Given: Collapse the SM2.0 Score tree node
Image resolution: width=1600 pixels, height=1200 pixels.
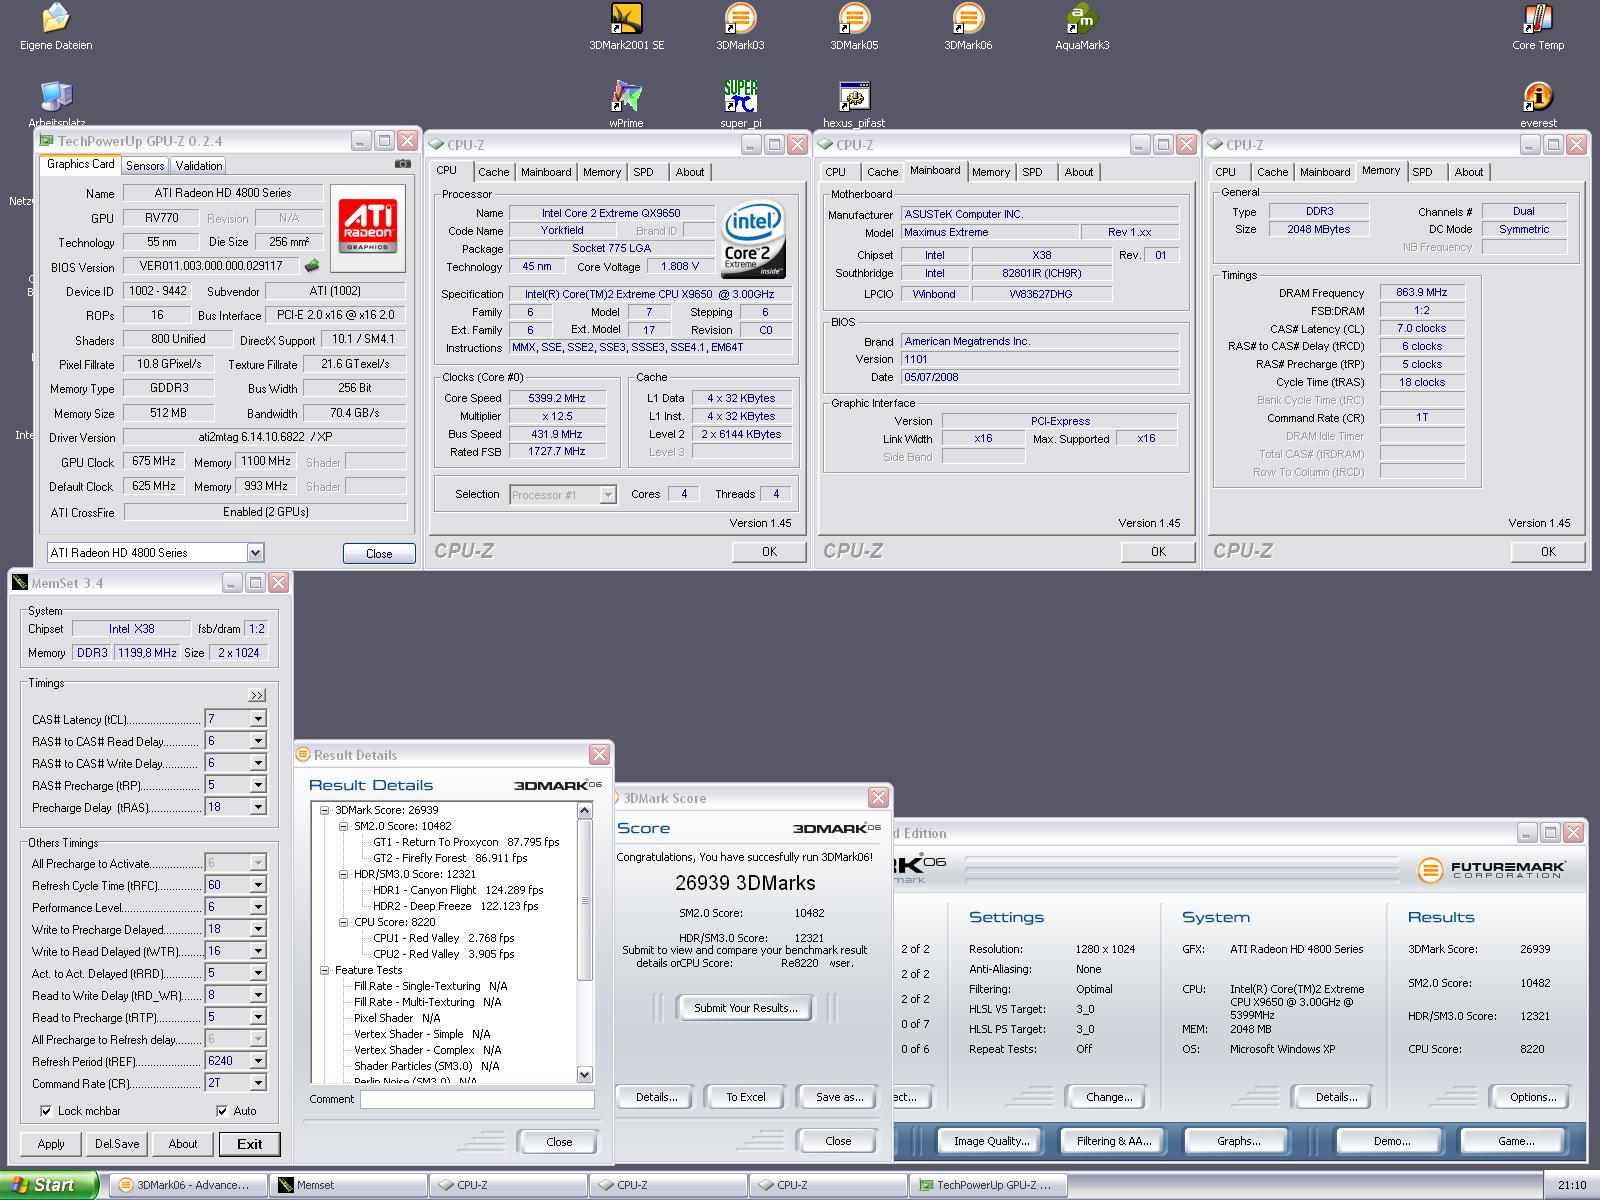Looking at the screenshot, I should [x=343, y=826].
